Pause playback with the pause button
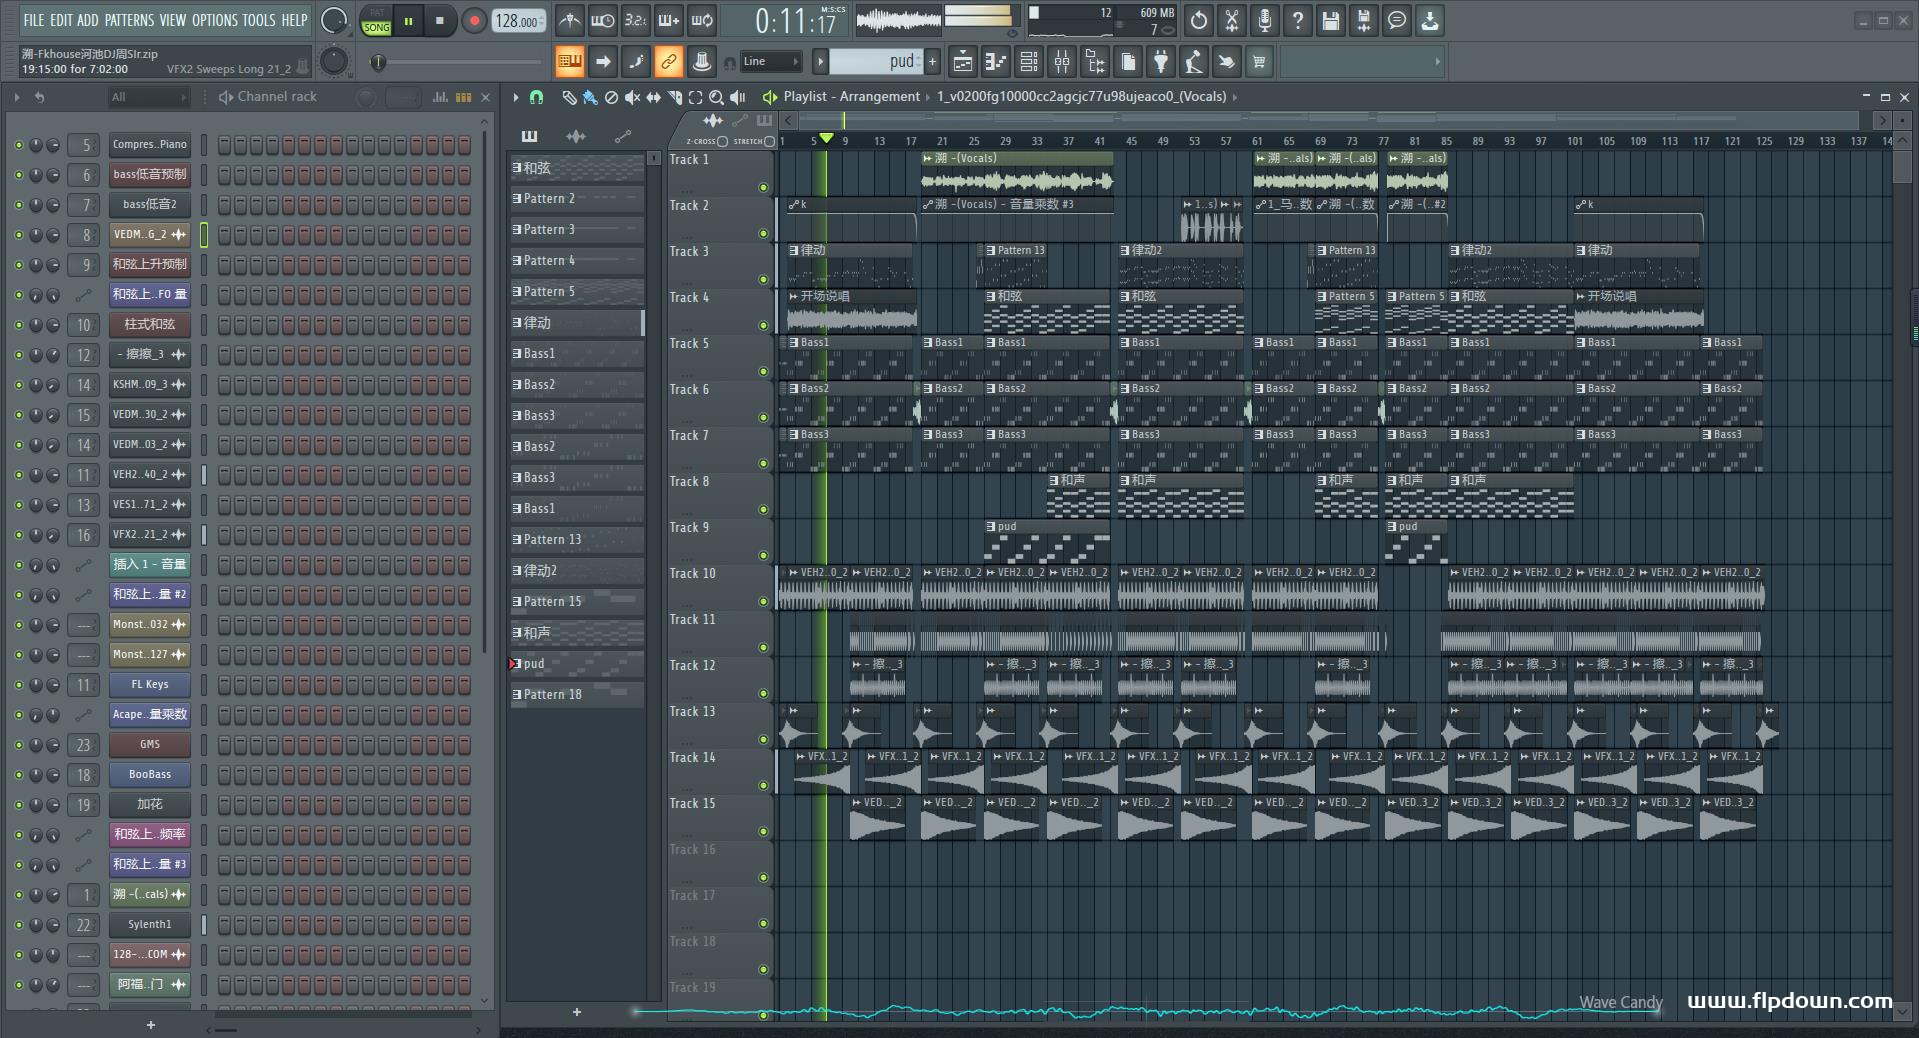The image size is (1919, 1038). (408, 21)
